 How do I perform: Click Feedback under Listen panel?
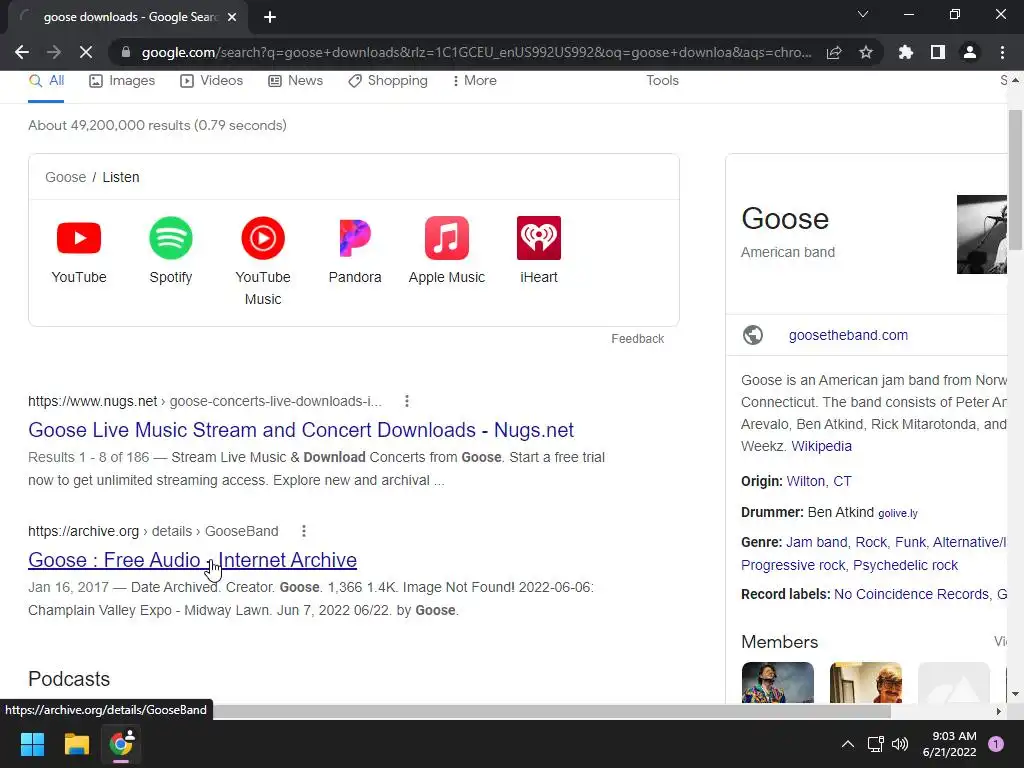point(637,338)
